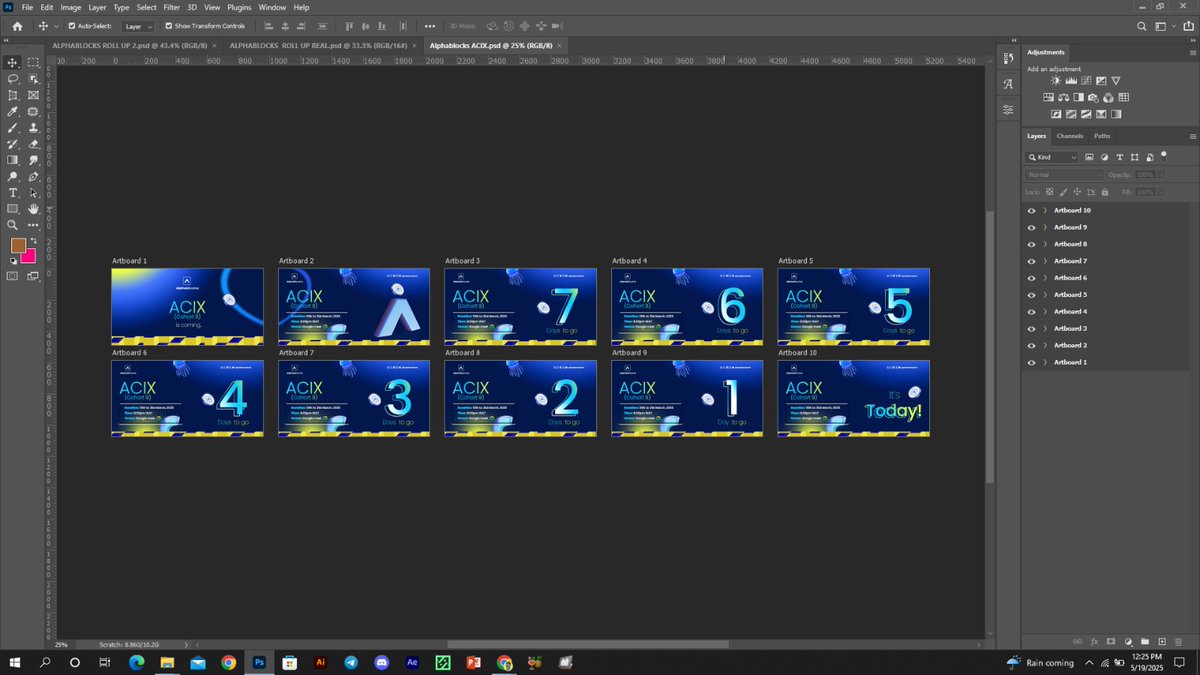
Task: Select the Eraser tool
Action: point(33,143)
